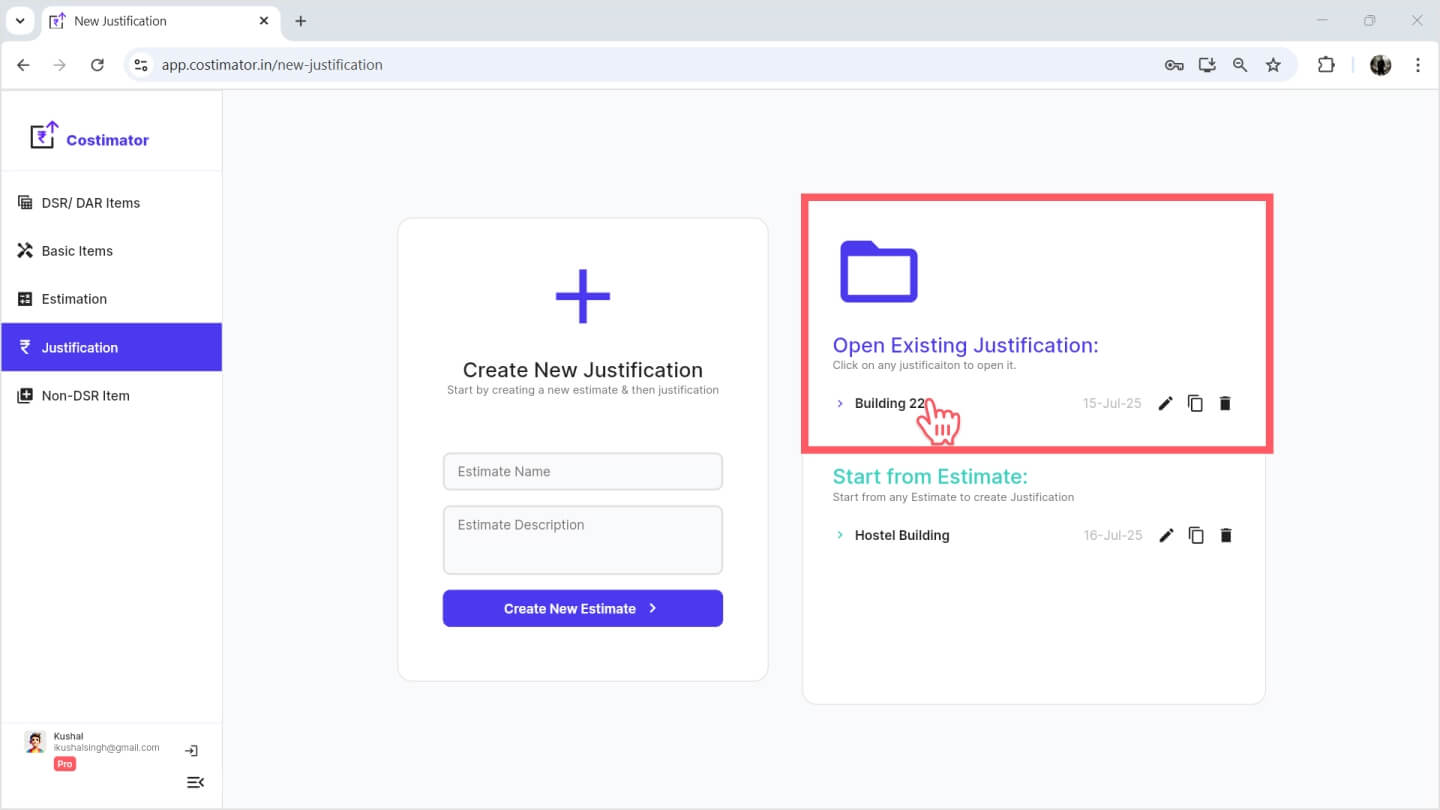1440x810 pixels.
Task: Click the address bar URL
Action: [x=272, y=65]
